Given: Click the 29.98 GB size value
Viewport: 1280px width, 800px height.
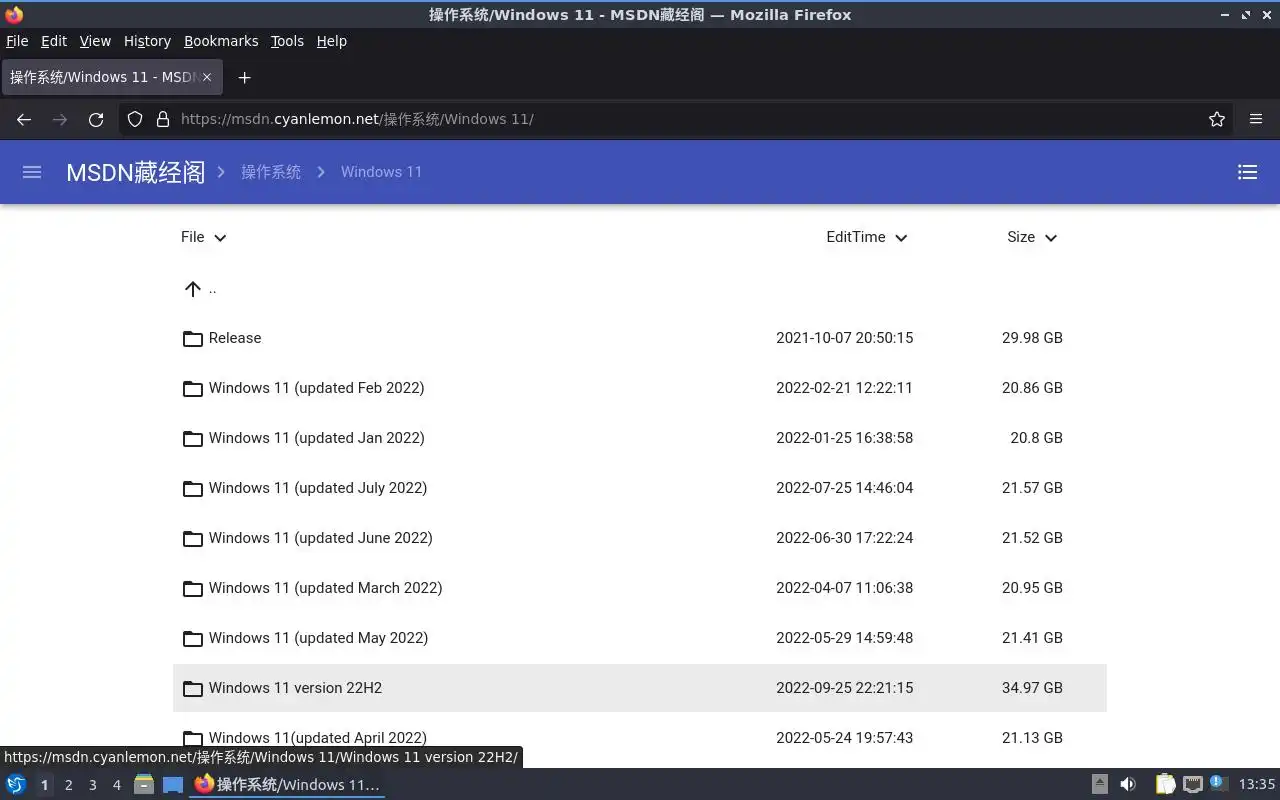Looking at the screenshot, I should 1032,338.
